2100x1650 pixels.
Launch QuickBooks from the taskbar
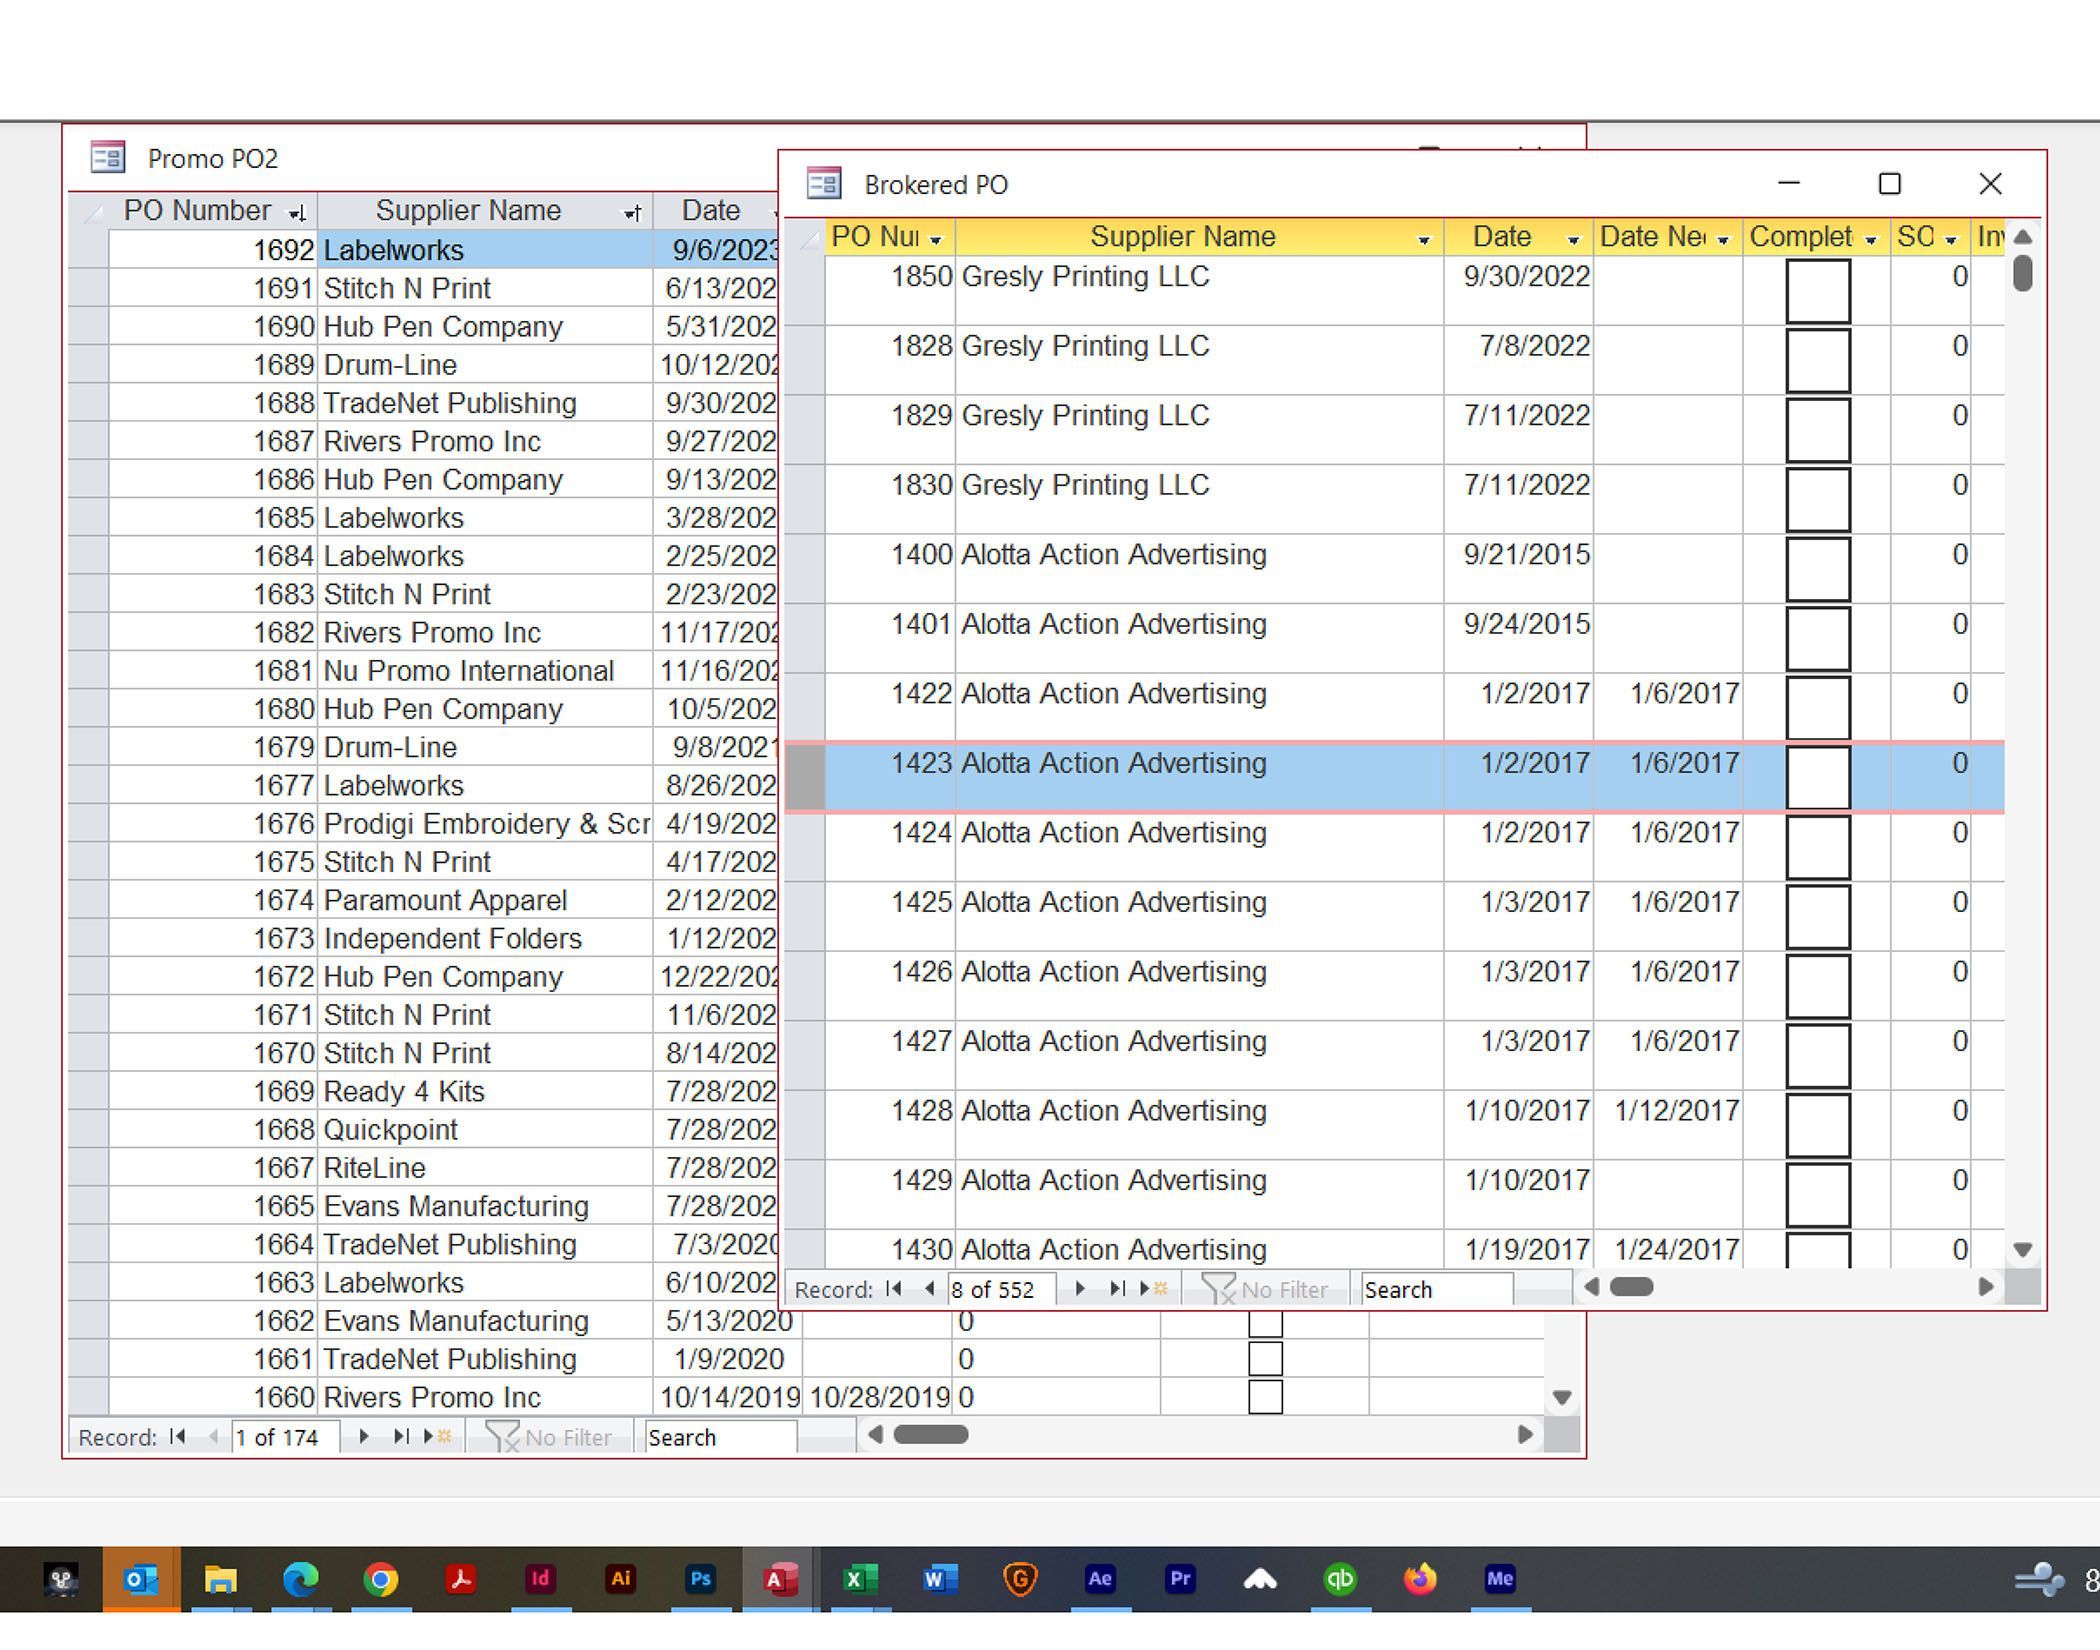point(1340,1578)
